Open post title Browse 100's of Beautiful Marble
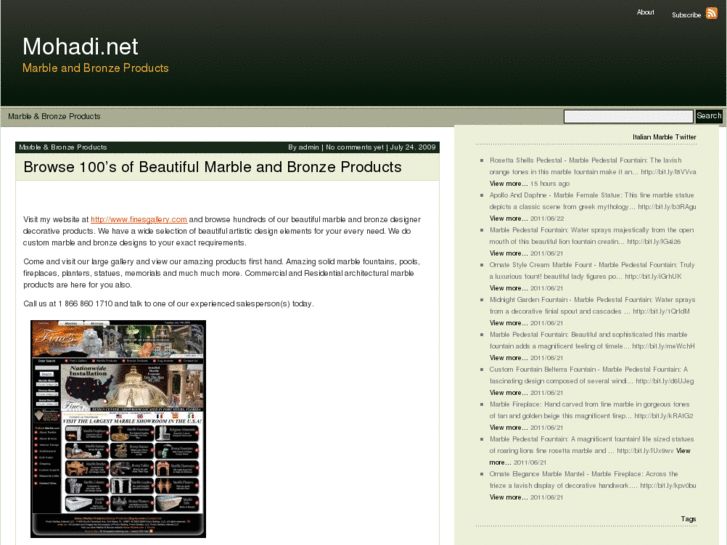 212,167
